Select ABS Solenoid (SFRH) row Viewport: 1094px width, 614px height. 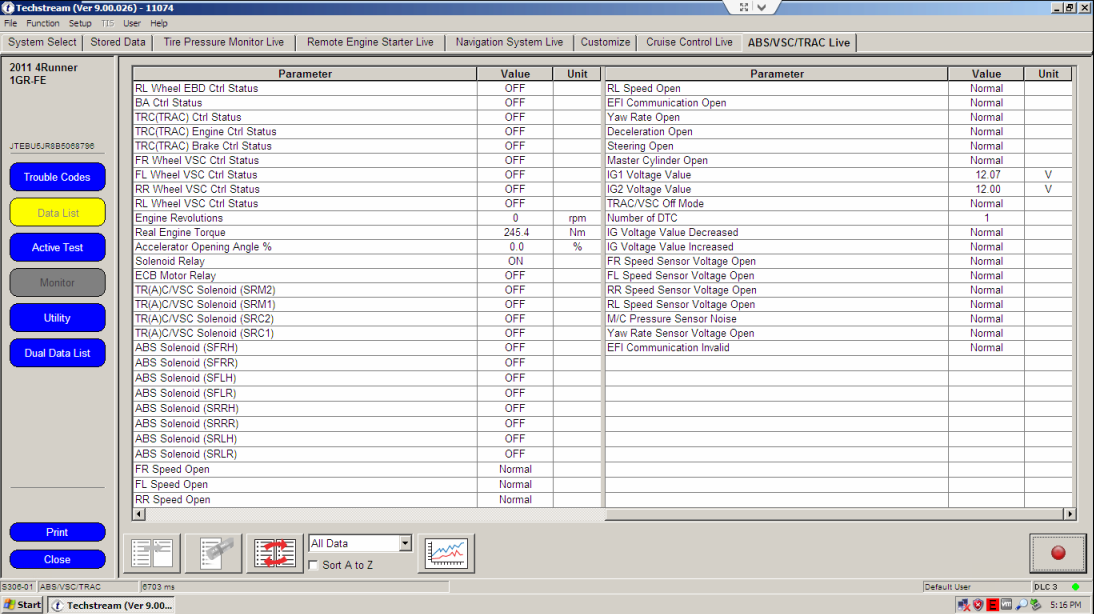pos(367,347)
